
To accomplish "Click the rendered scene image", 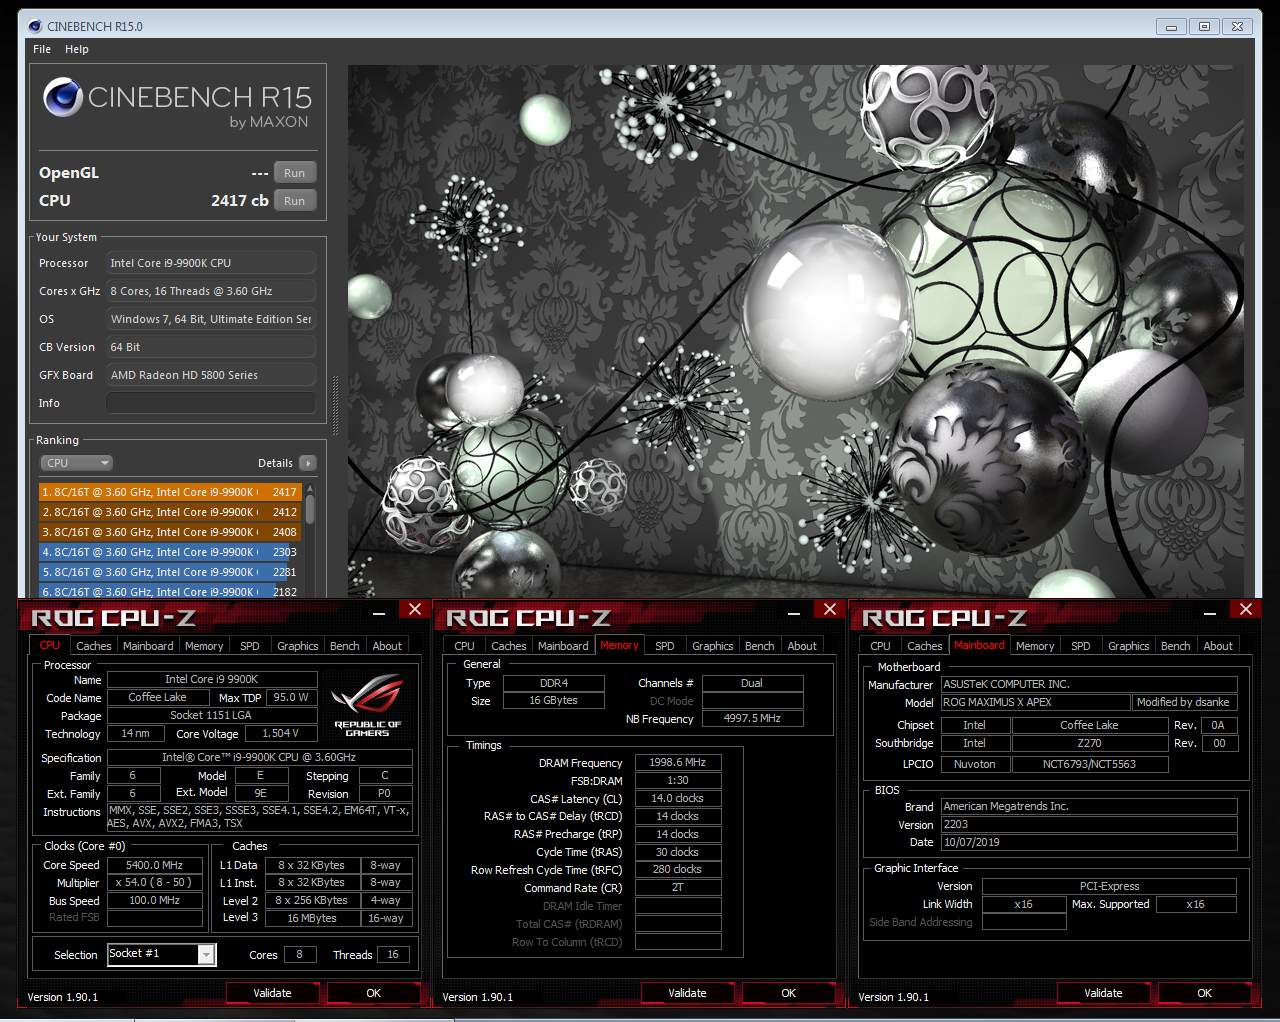I will (x=796, y=331).
